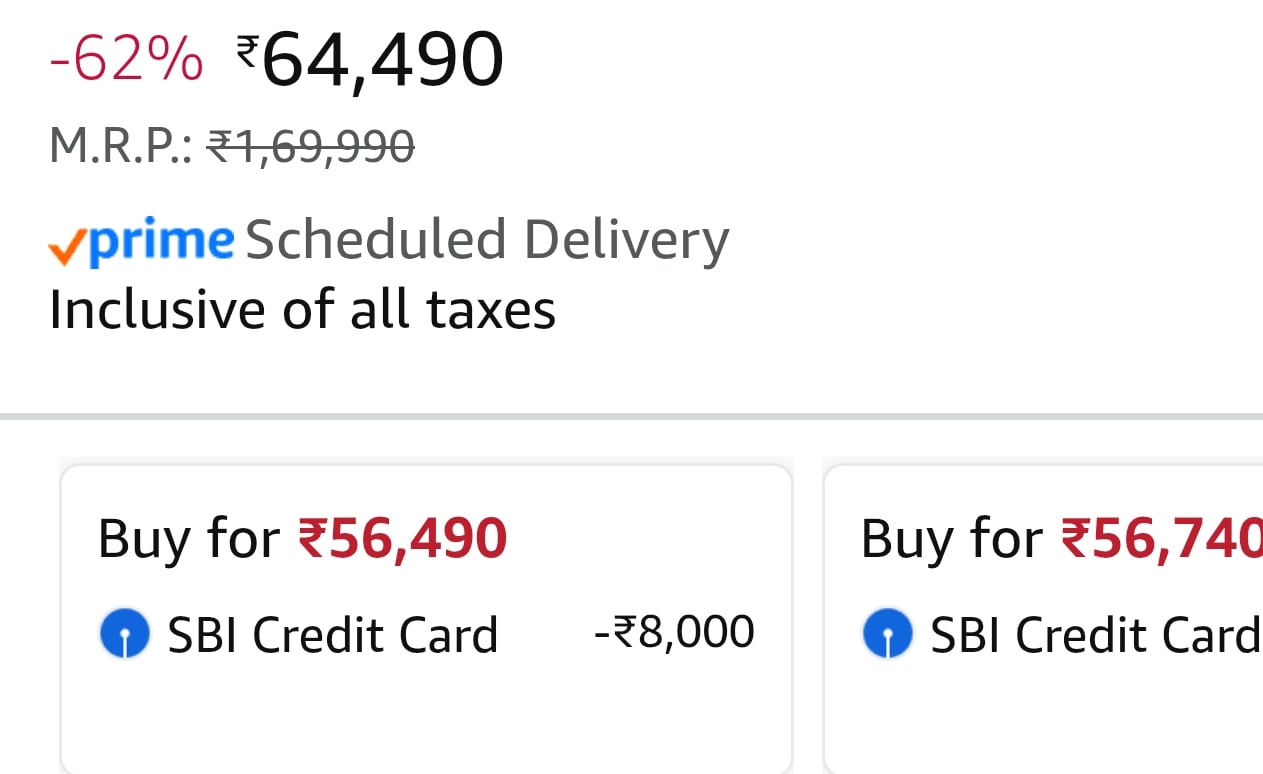The image size is (1263, 774).
Task: Click the orange Prime checkmark icon
Action: tap(67, 246)
